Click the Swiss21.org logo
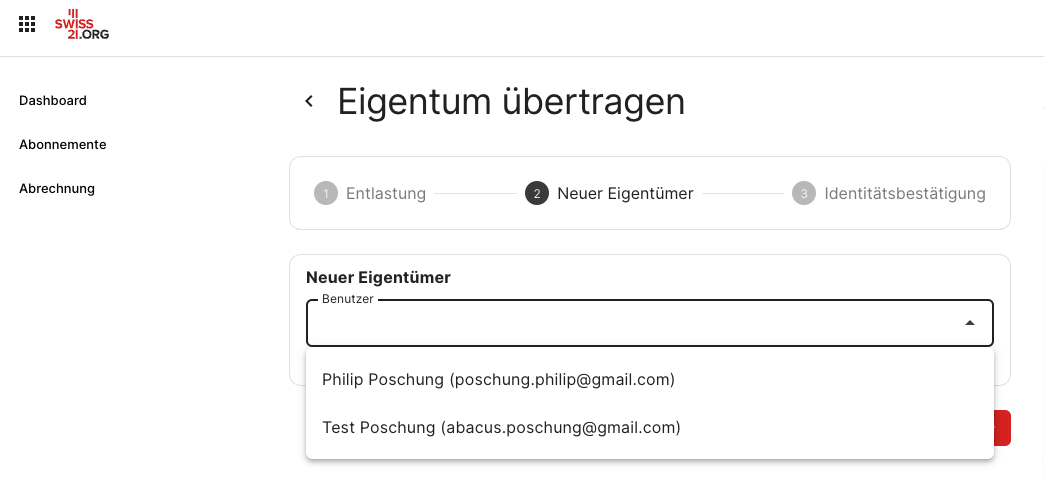 coord(82,25)
